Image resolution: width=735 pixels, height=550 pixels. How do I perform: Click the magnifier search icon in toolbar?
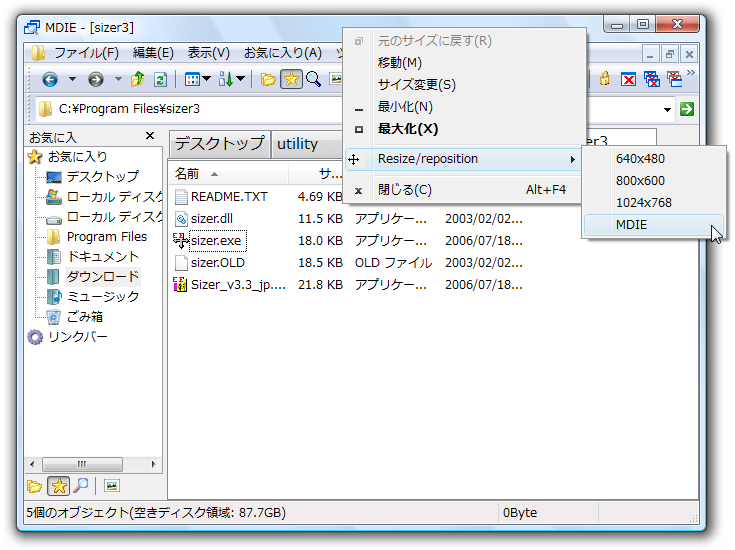pos(313,79)
